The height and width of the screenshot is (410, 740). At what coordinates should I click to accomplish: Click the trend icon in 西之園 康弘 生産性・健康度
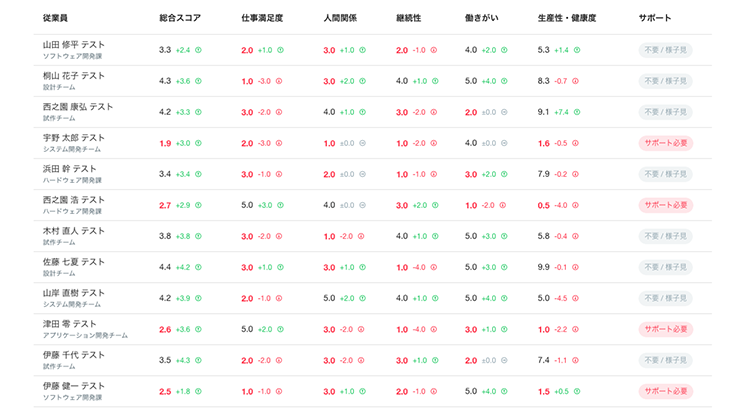(577, 112)
